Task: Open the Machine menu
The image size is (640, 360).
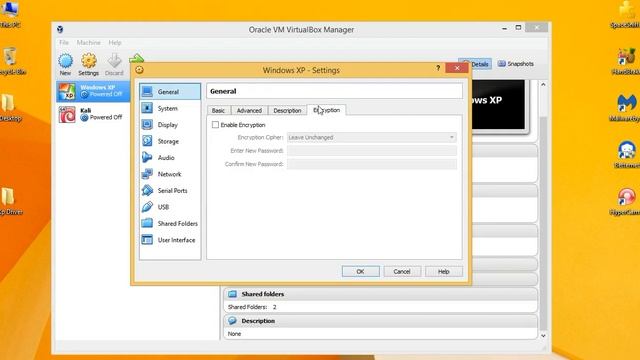Action: 89,42
